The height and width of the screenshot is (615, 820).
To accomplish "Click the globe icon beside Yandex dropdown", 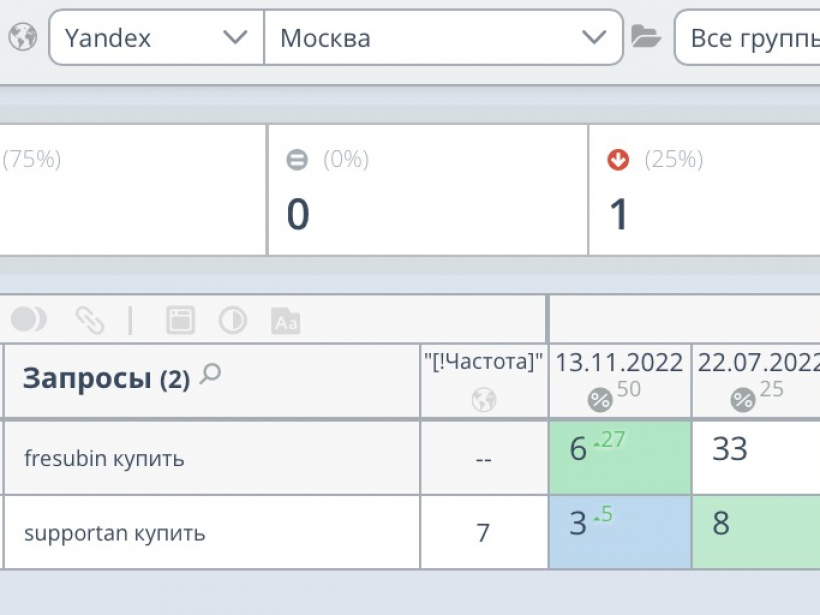I will pyautogui.click(x=22, y=38).
